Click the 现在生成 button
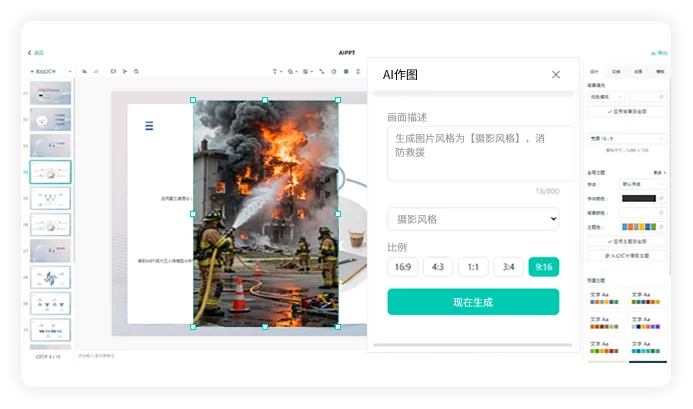Viewport: 693px width, 409px height. 473,302
